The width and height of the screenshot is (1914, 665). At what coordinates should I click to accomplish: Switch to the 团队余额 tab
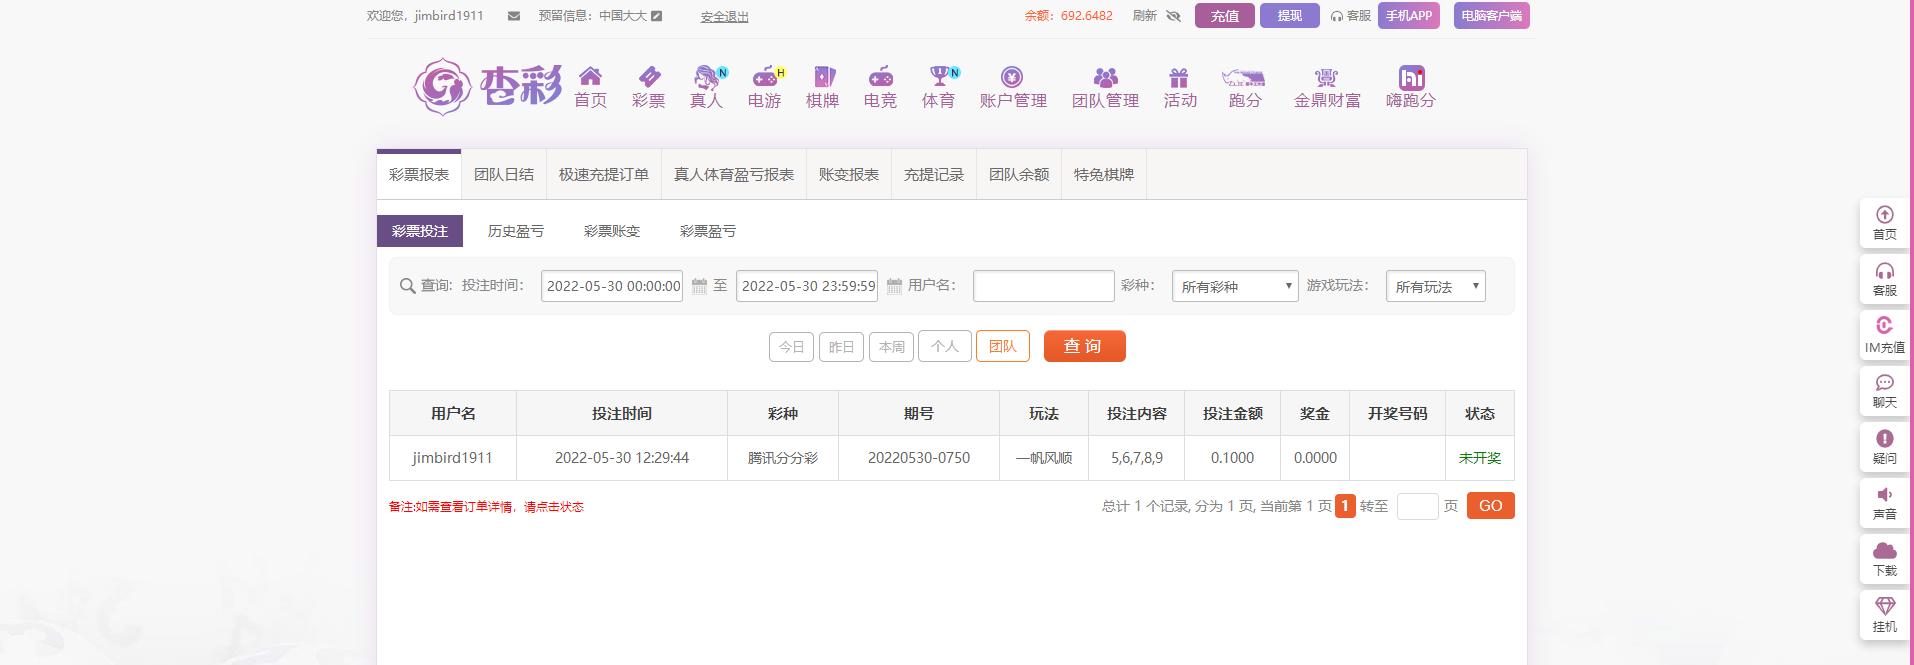point(1019,175)
